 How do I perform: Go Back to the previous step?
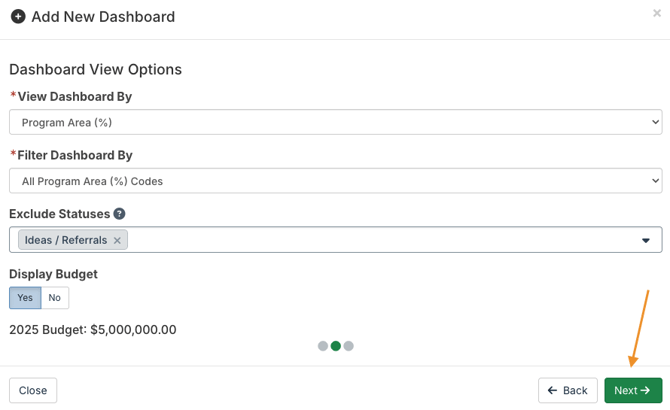[x=567, y=390]
